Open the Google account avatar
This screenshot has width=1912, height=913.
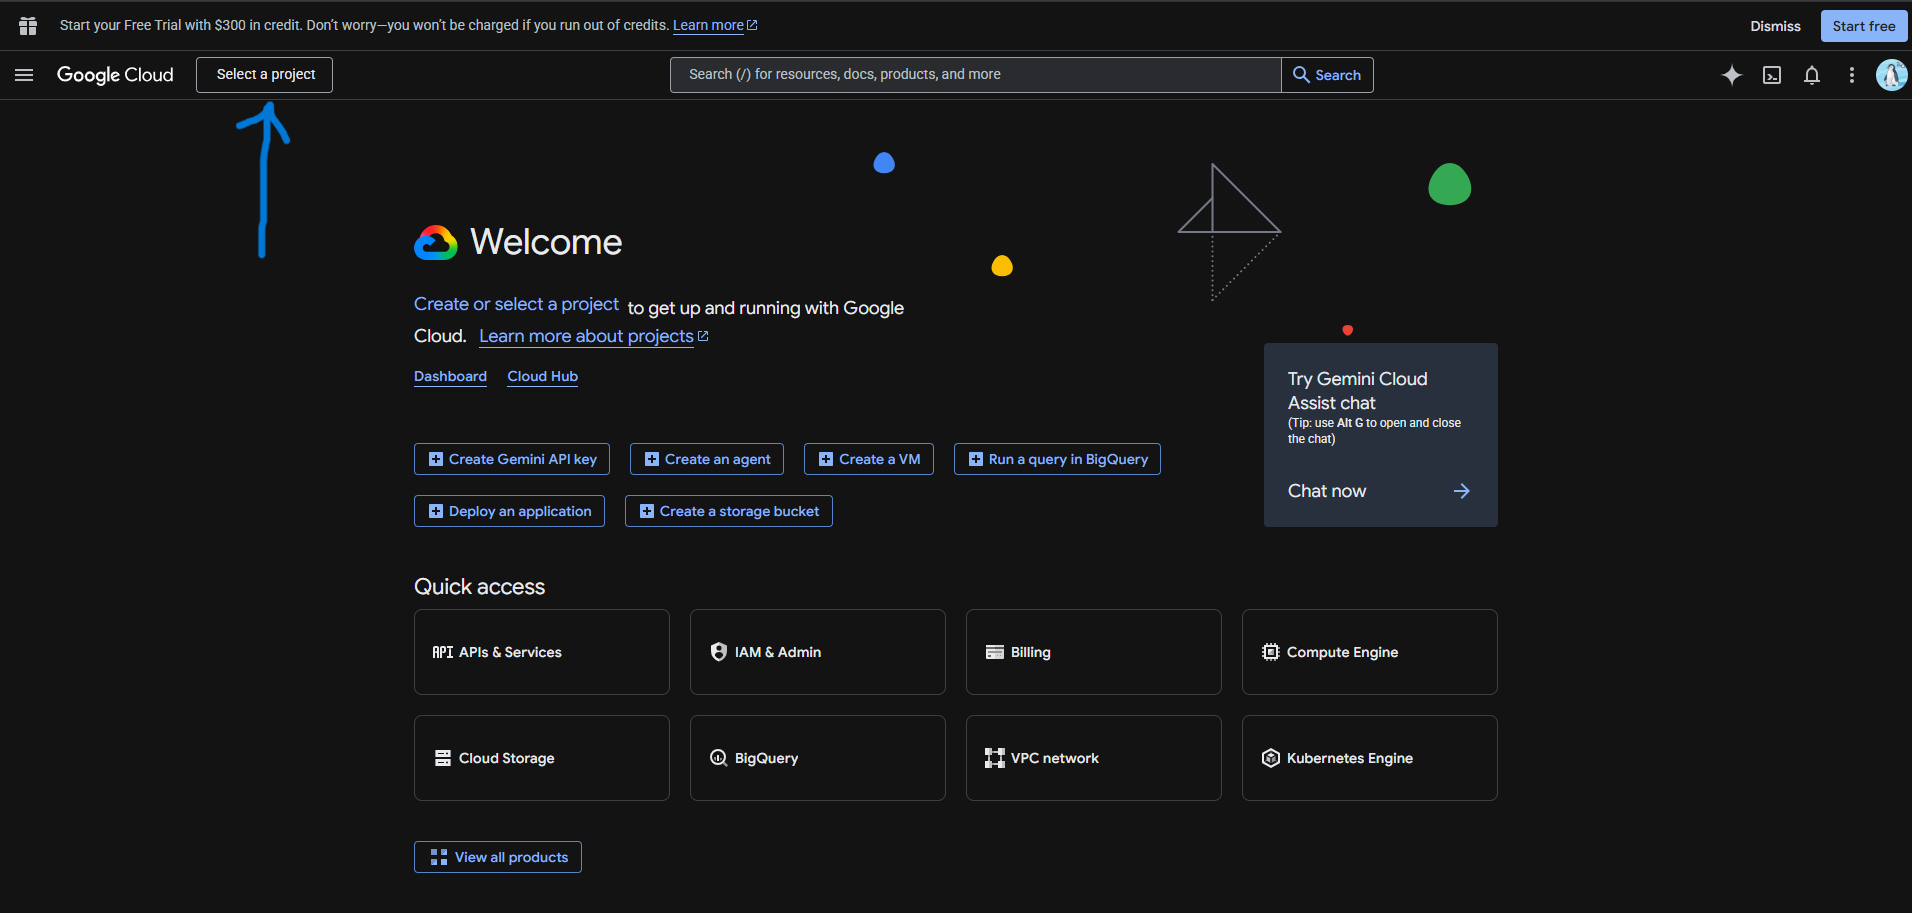[x=1891, y=75]
